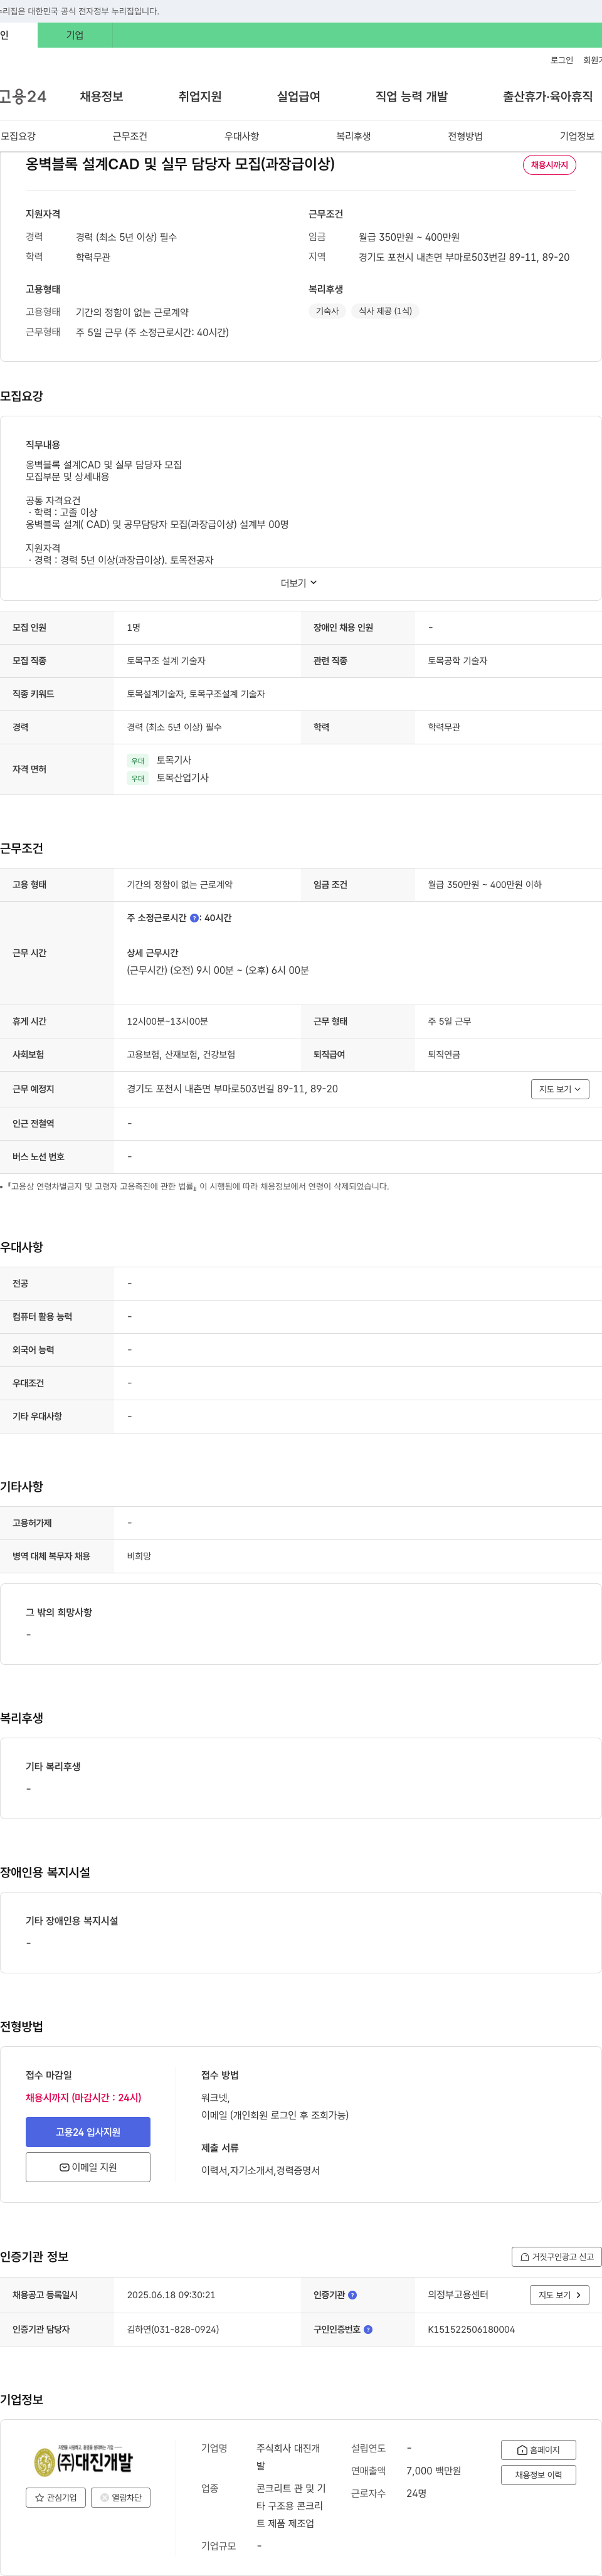This screenshot has width=602, height=2576.
Task: Click the certification number K151522506180004
Action: point(471,2329)
